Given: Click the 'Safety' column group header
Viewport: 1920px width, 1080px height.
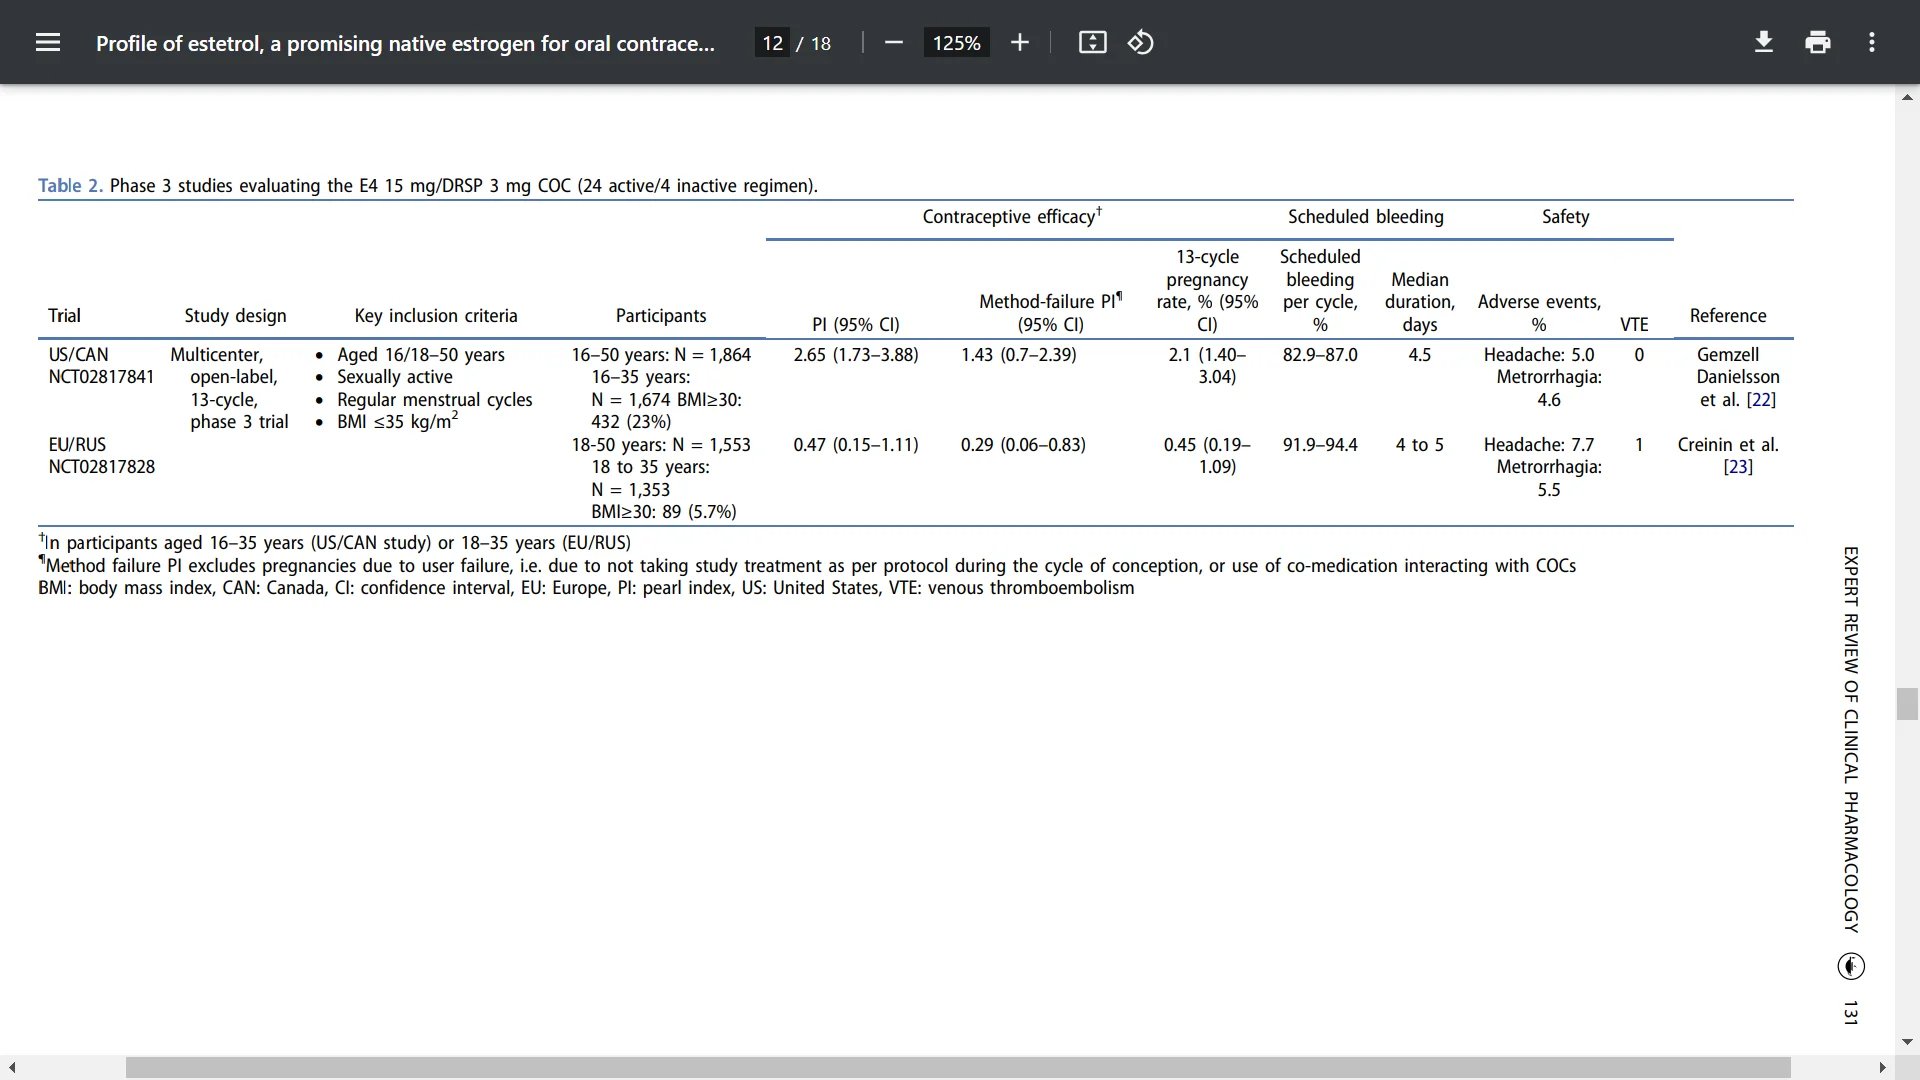Looking at the screenshot, I should pyautogui.click(x=1565, y=217).
